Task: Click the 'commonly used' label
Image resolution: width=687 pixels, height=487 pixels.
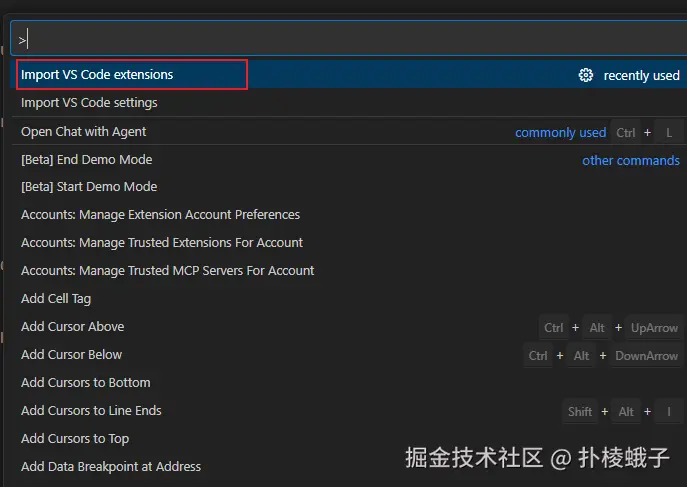Action: (560, 133)
